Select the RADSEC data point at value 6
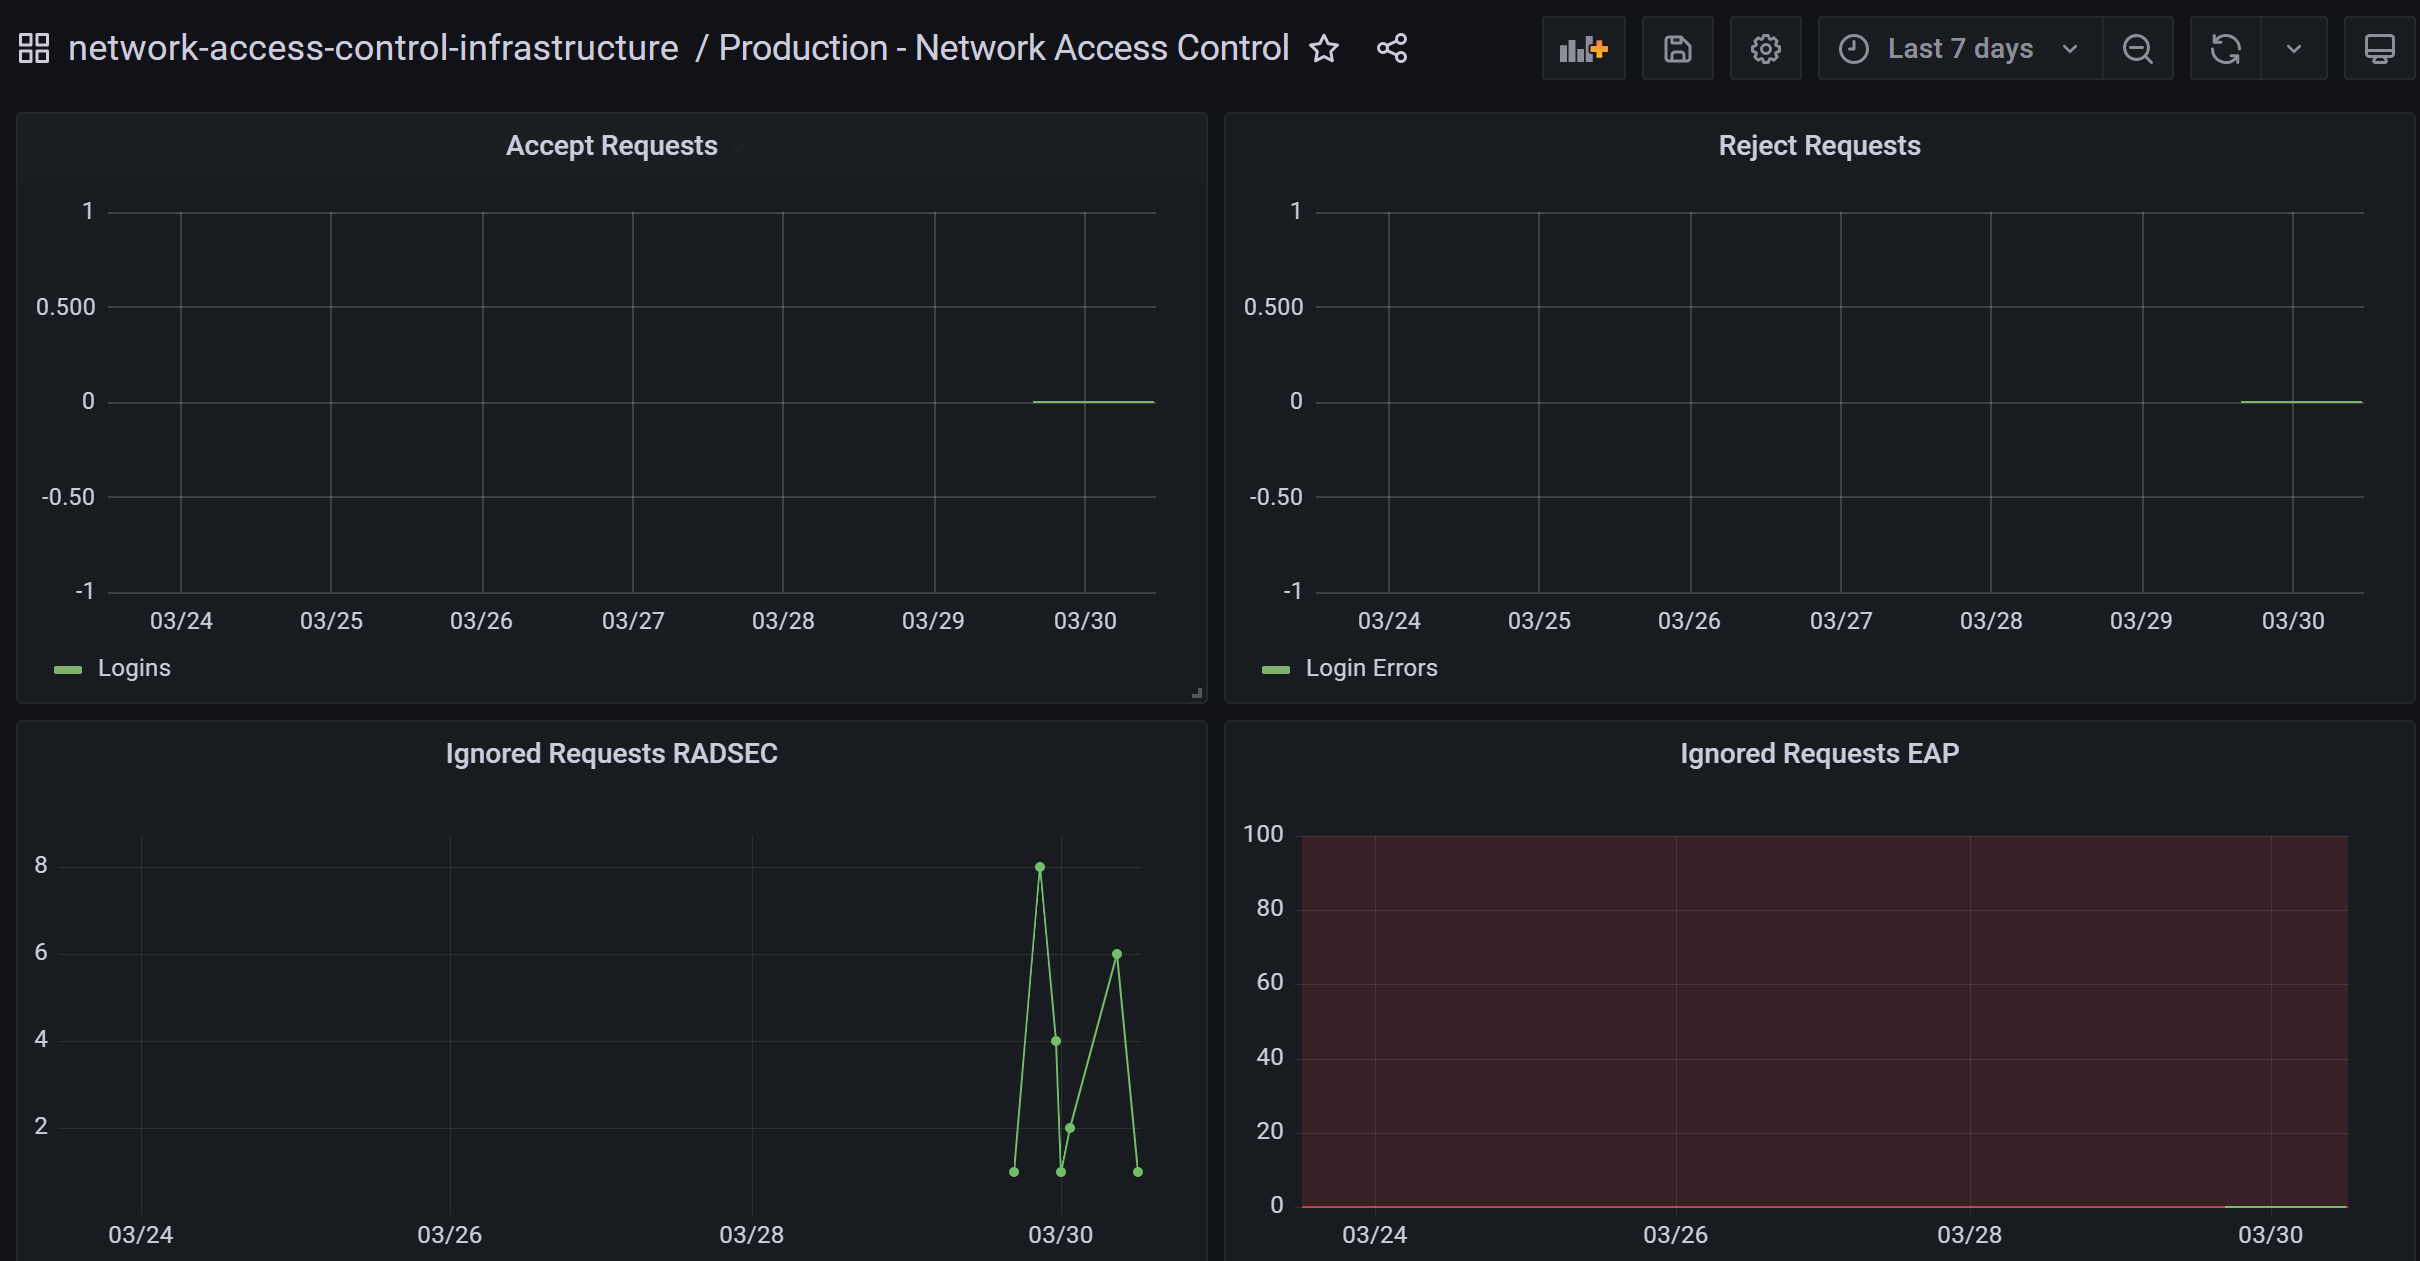Screen dimensions: 2420x1261 (1117, 954)
